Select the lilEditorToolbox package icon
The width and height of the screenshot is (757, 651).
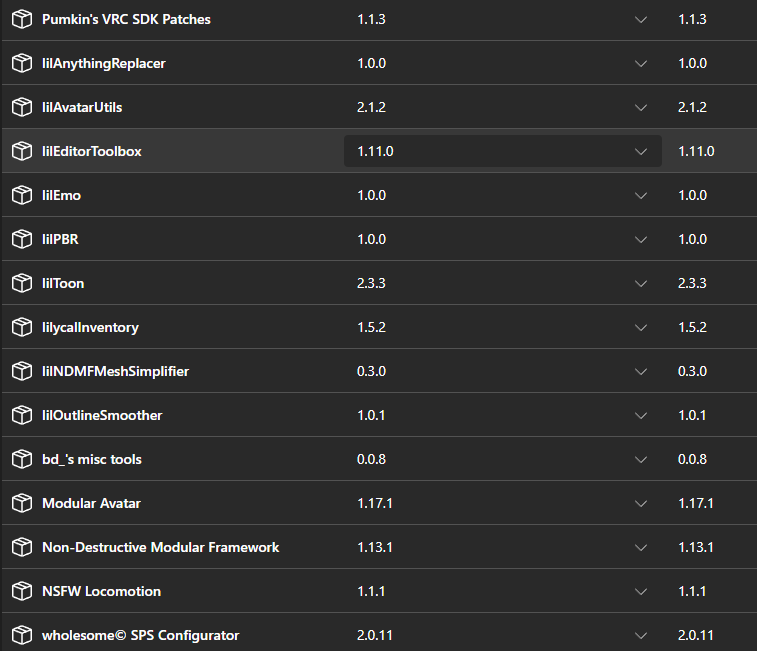point(22,151)
